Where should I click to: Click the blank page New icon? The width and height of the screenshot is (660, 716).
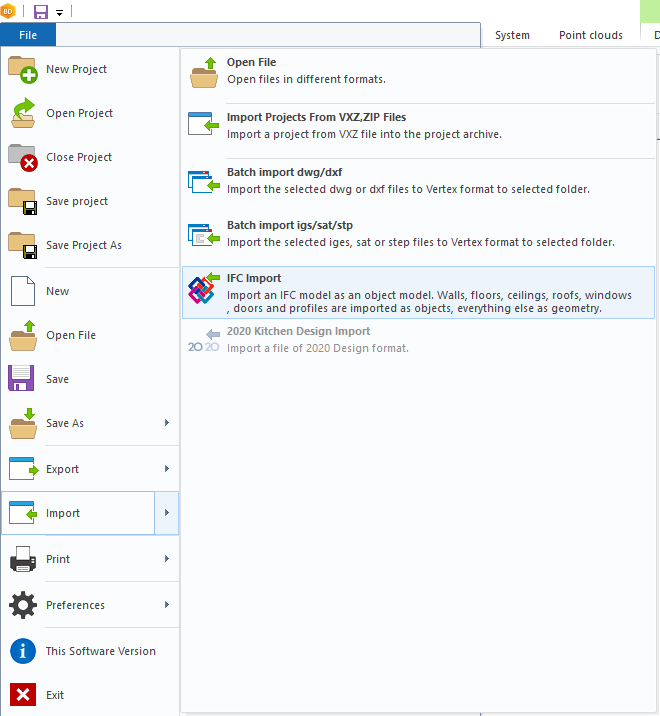coord(23,291)
